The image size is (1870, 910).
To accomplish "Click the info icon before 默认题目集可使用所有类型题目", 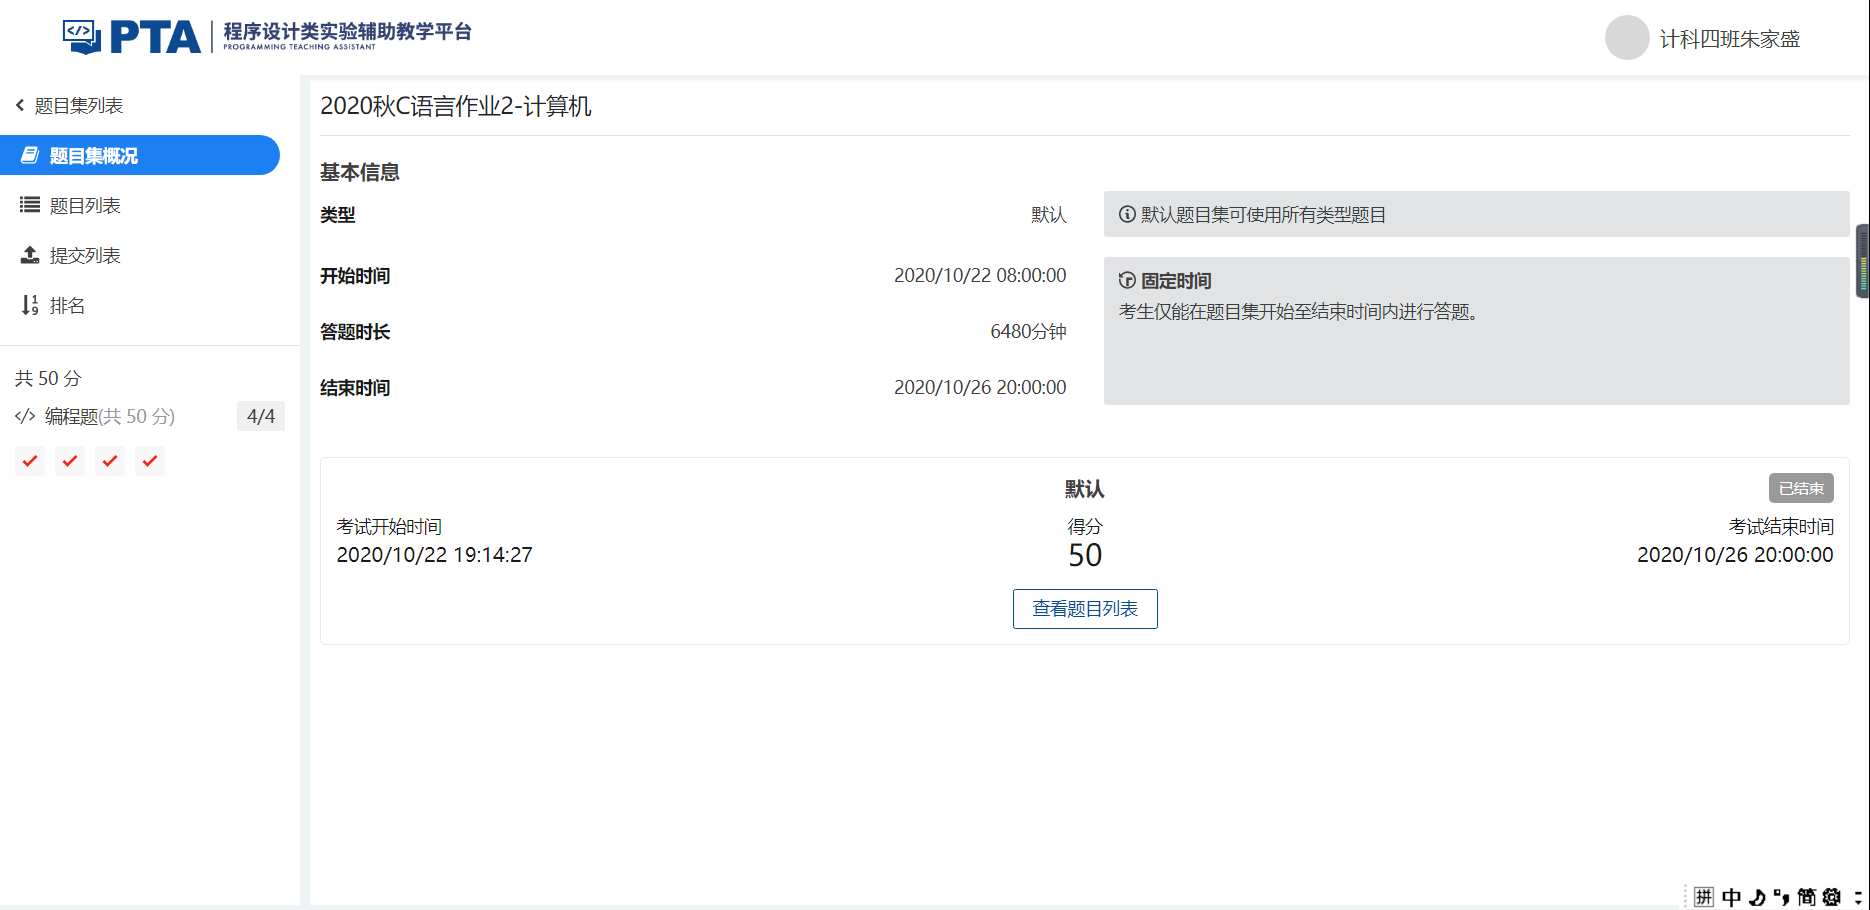I will (x=1127, y=214).
